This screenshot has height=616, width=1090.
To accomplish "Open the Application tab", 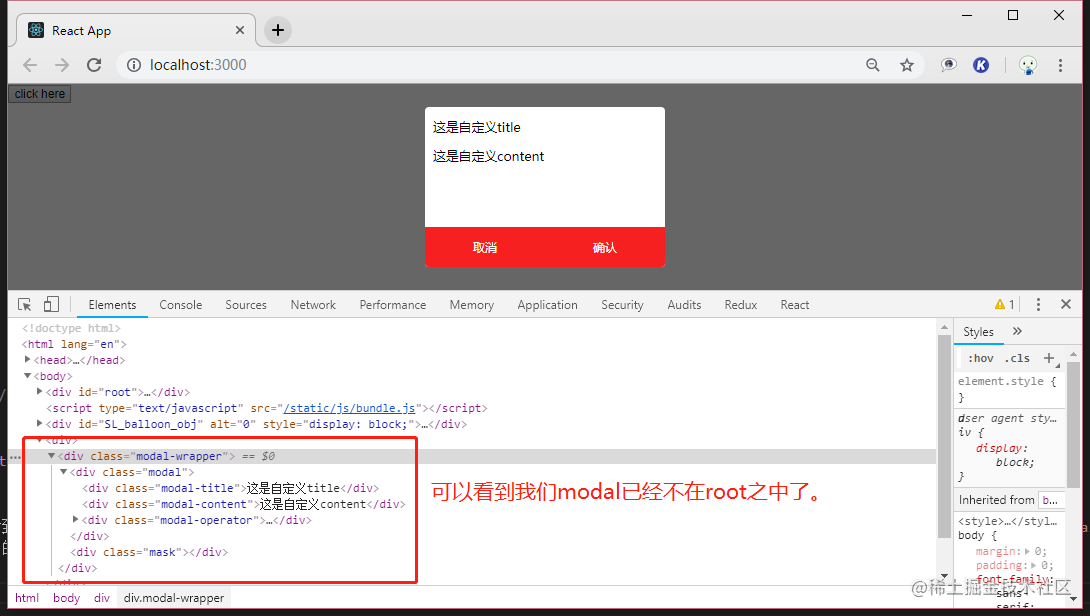I will (547, 305).
